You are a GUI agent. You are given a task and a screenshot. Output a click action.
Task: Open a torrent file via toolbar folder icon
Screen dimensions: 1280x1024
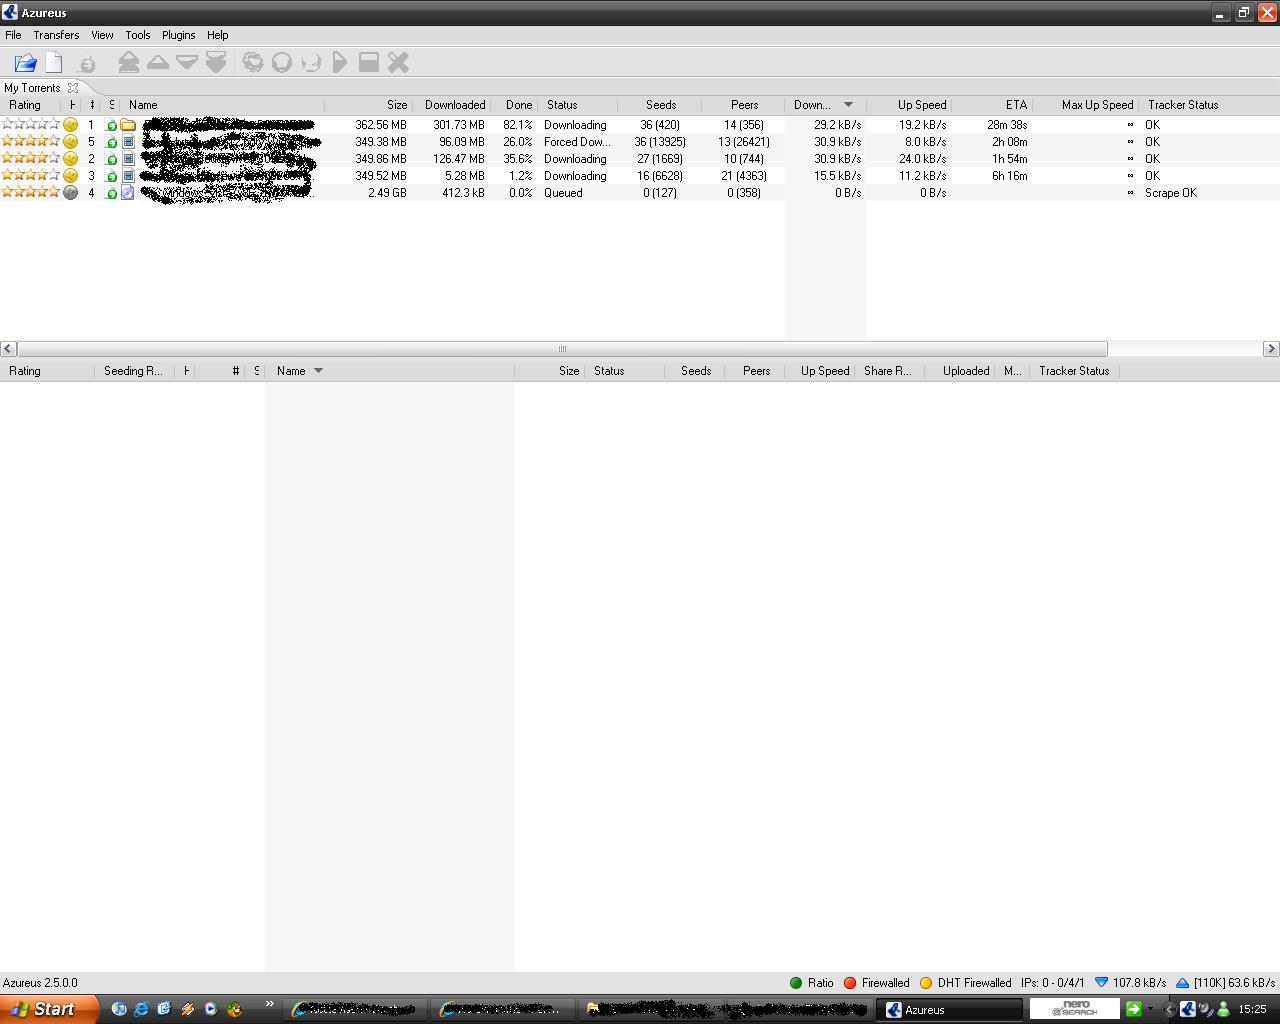point(26,63)
